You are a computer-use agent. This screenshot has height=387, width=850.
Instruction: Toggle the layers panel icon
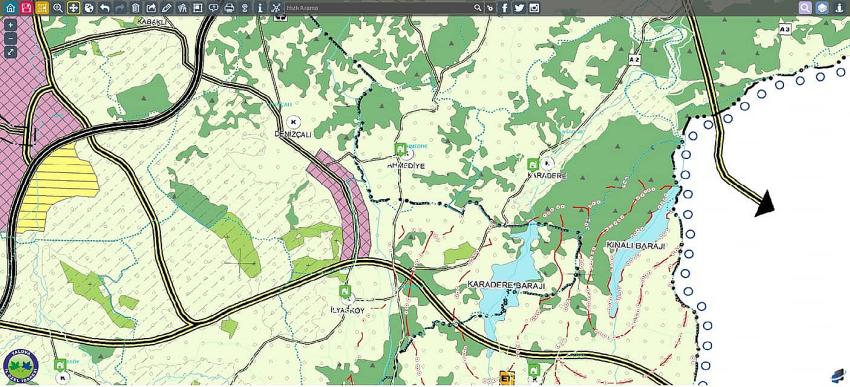coord(822,8)
